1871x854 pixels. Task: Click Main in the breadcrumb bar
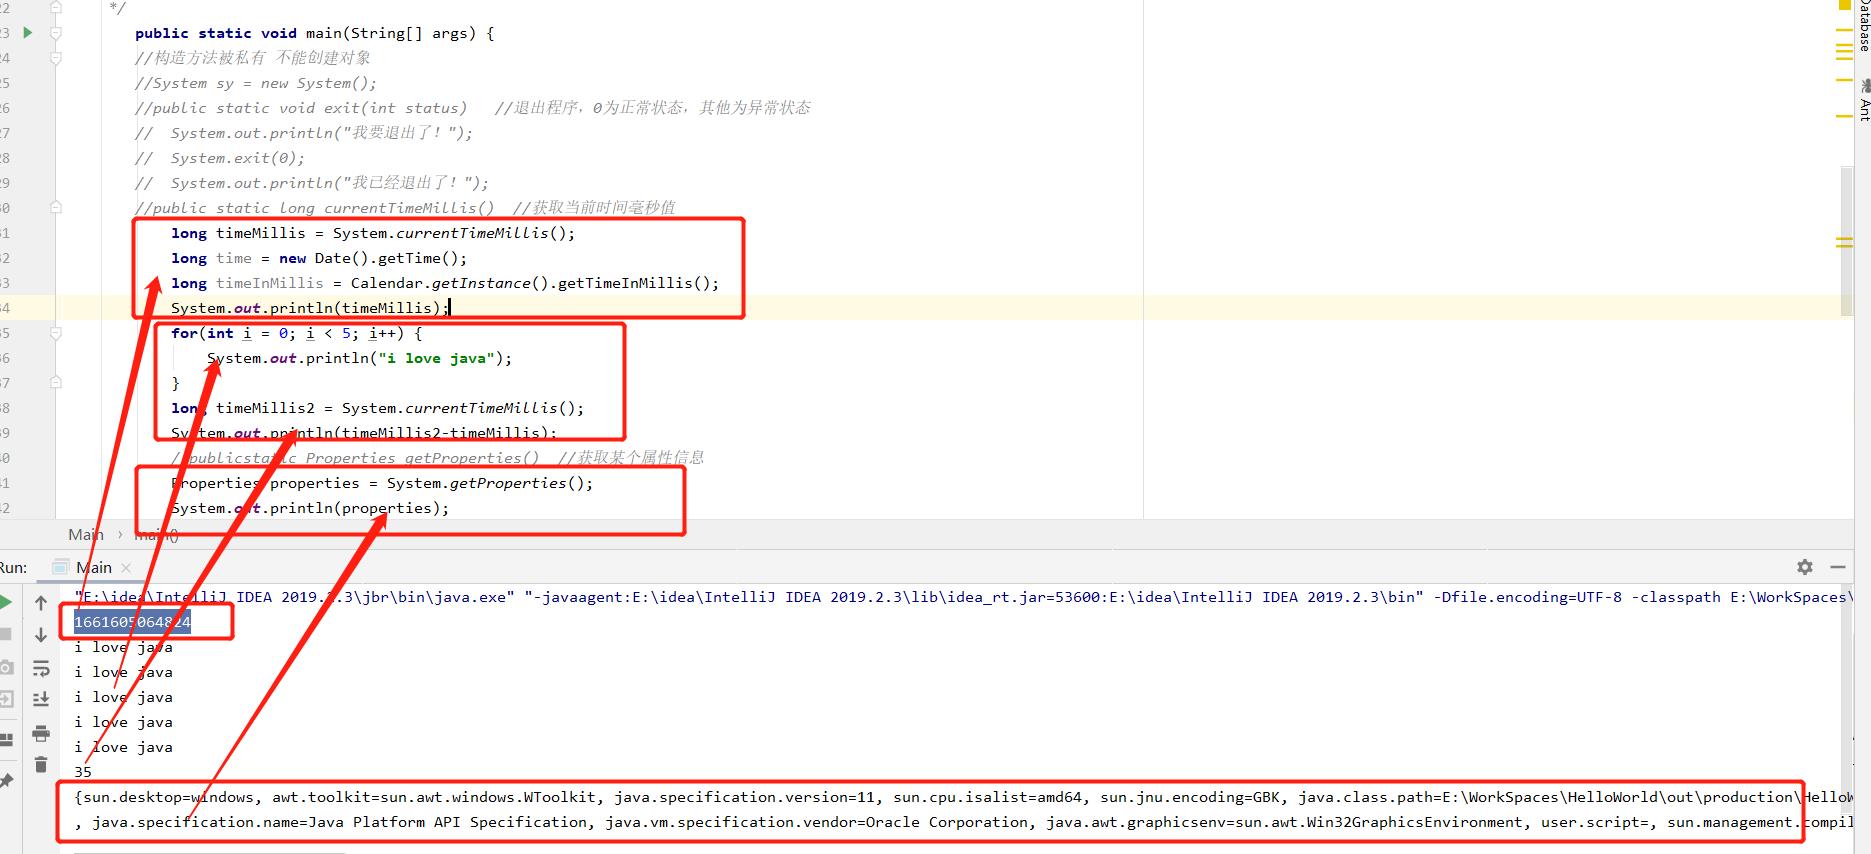[x=86, y=535]
